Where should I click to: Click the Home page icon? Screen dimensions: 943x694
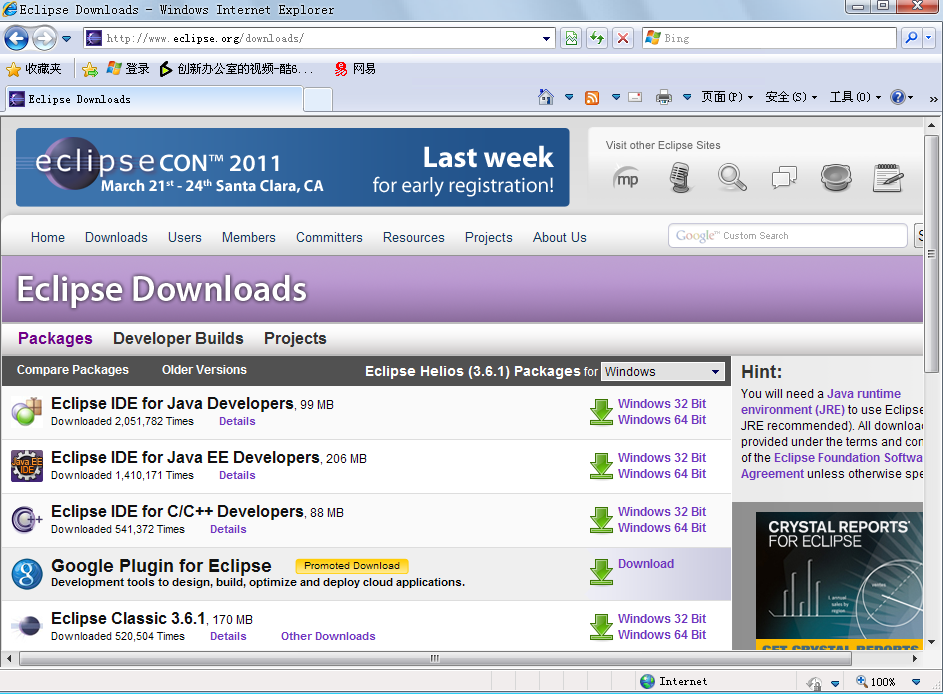545,97
